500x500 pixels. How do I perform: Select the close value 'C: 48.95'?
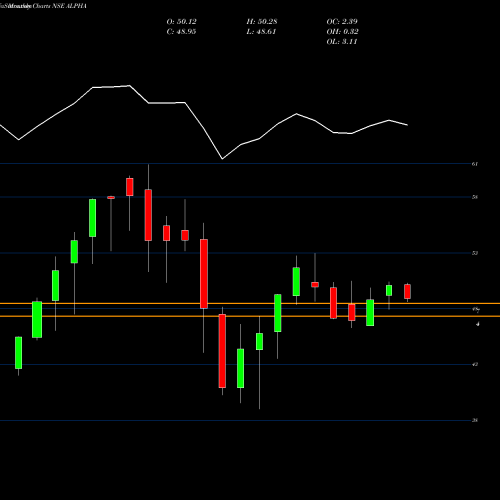pos(181,32)
